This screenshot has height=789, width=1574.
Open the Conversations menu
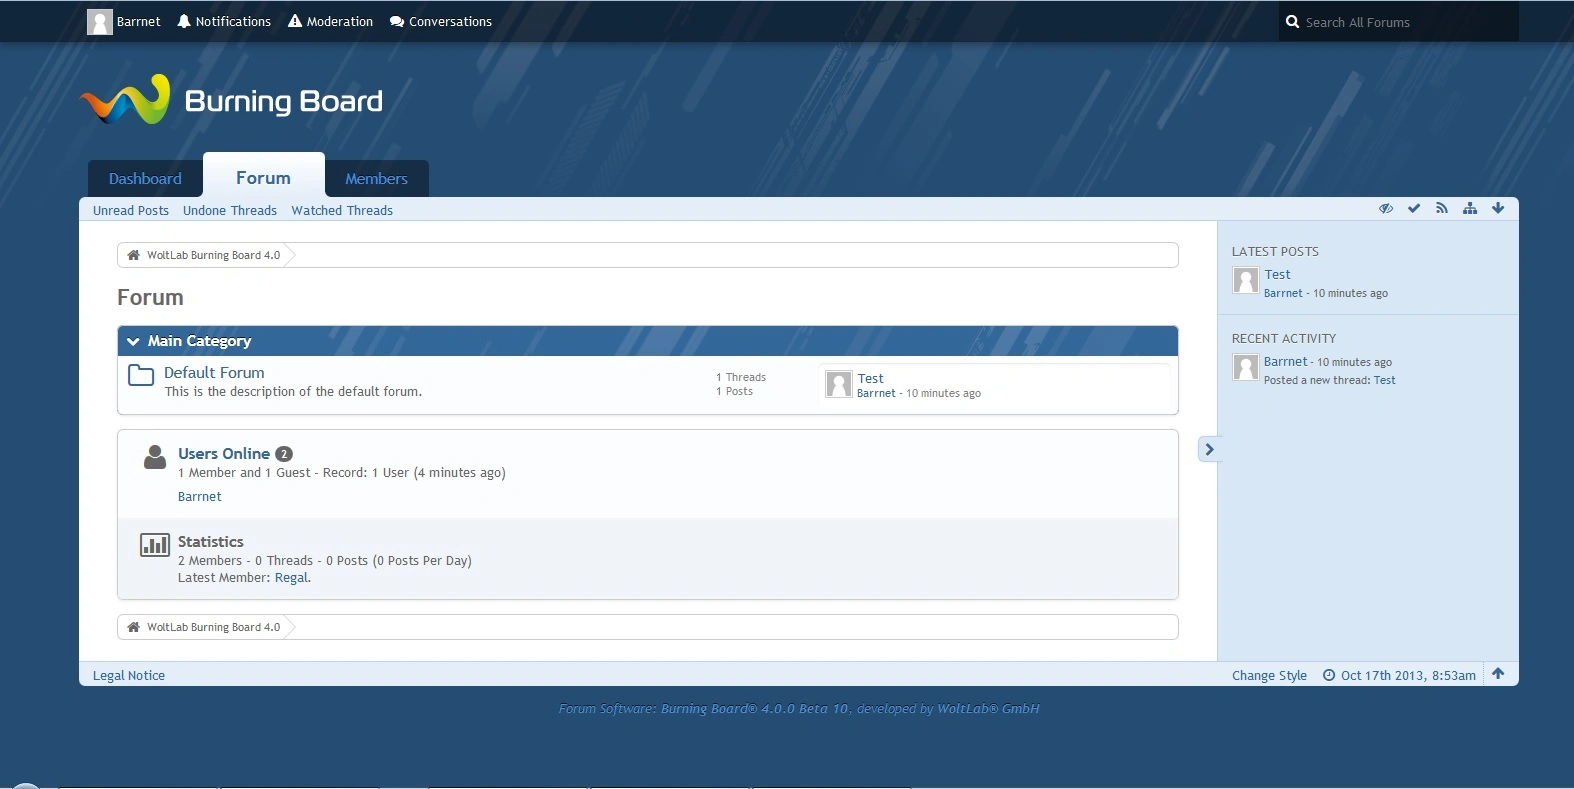441,21
